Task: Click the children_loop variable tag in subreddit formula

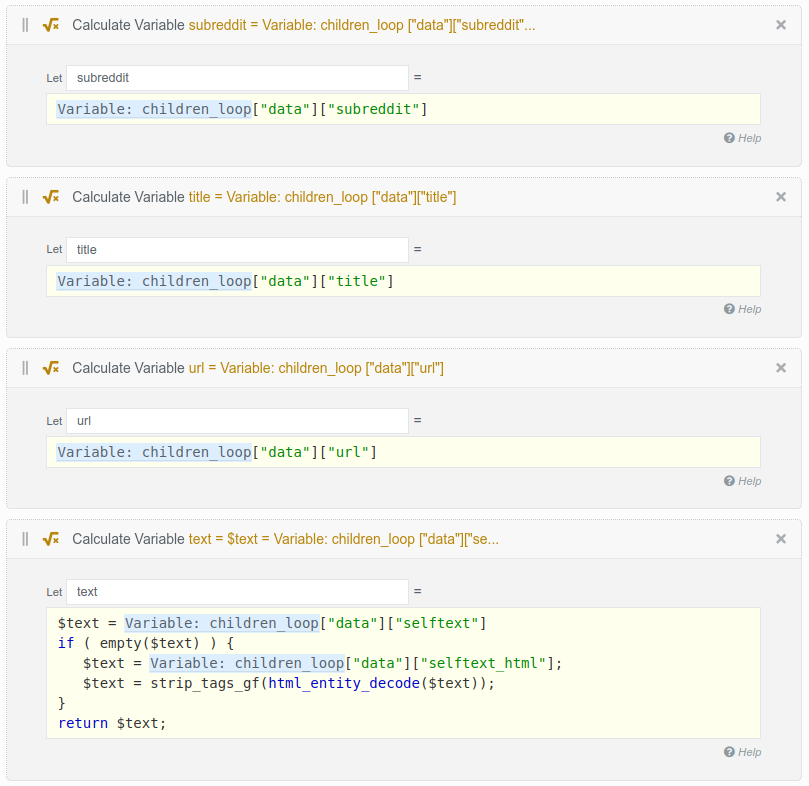Action: (x=154, y=109)
